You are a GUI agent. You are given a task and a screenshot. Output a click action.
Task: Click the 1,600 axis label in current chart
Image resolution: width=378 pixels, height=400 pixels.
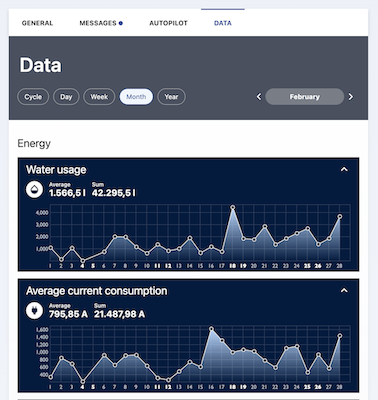coord(42,330)
